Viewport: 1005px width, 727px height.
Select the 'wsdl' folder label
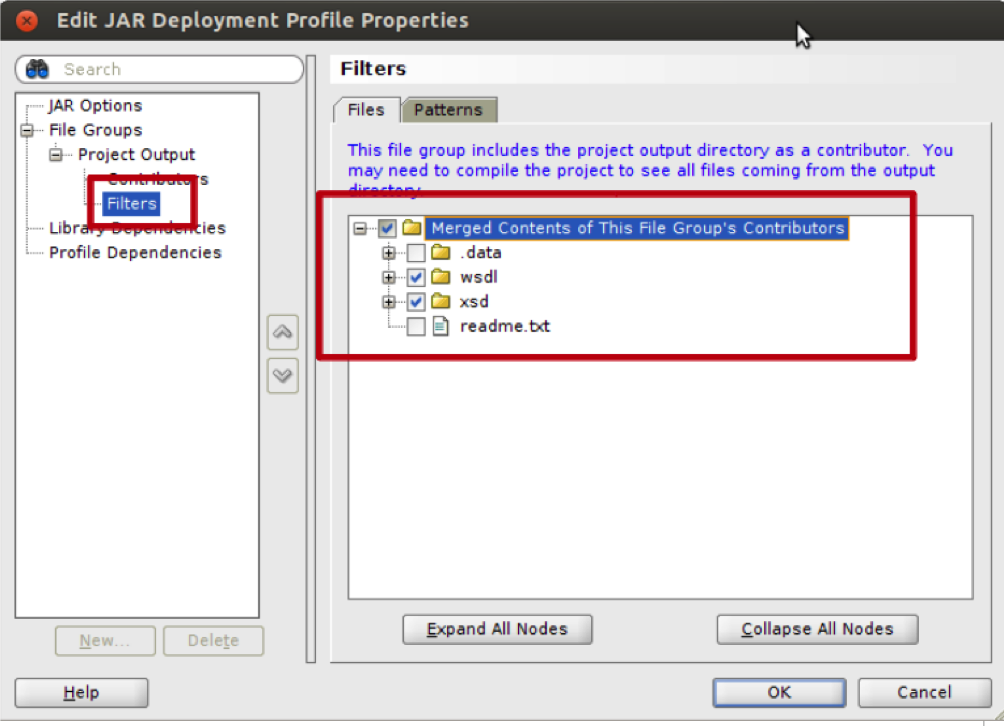tap(479, 277)
